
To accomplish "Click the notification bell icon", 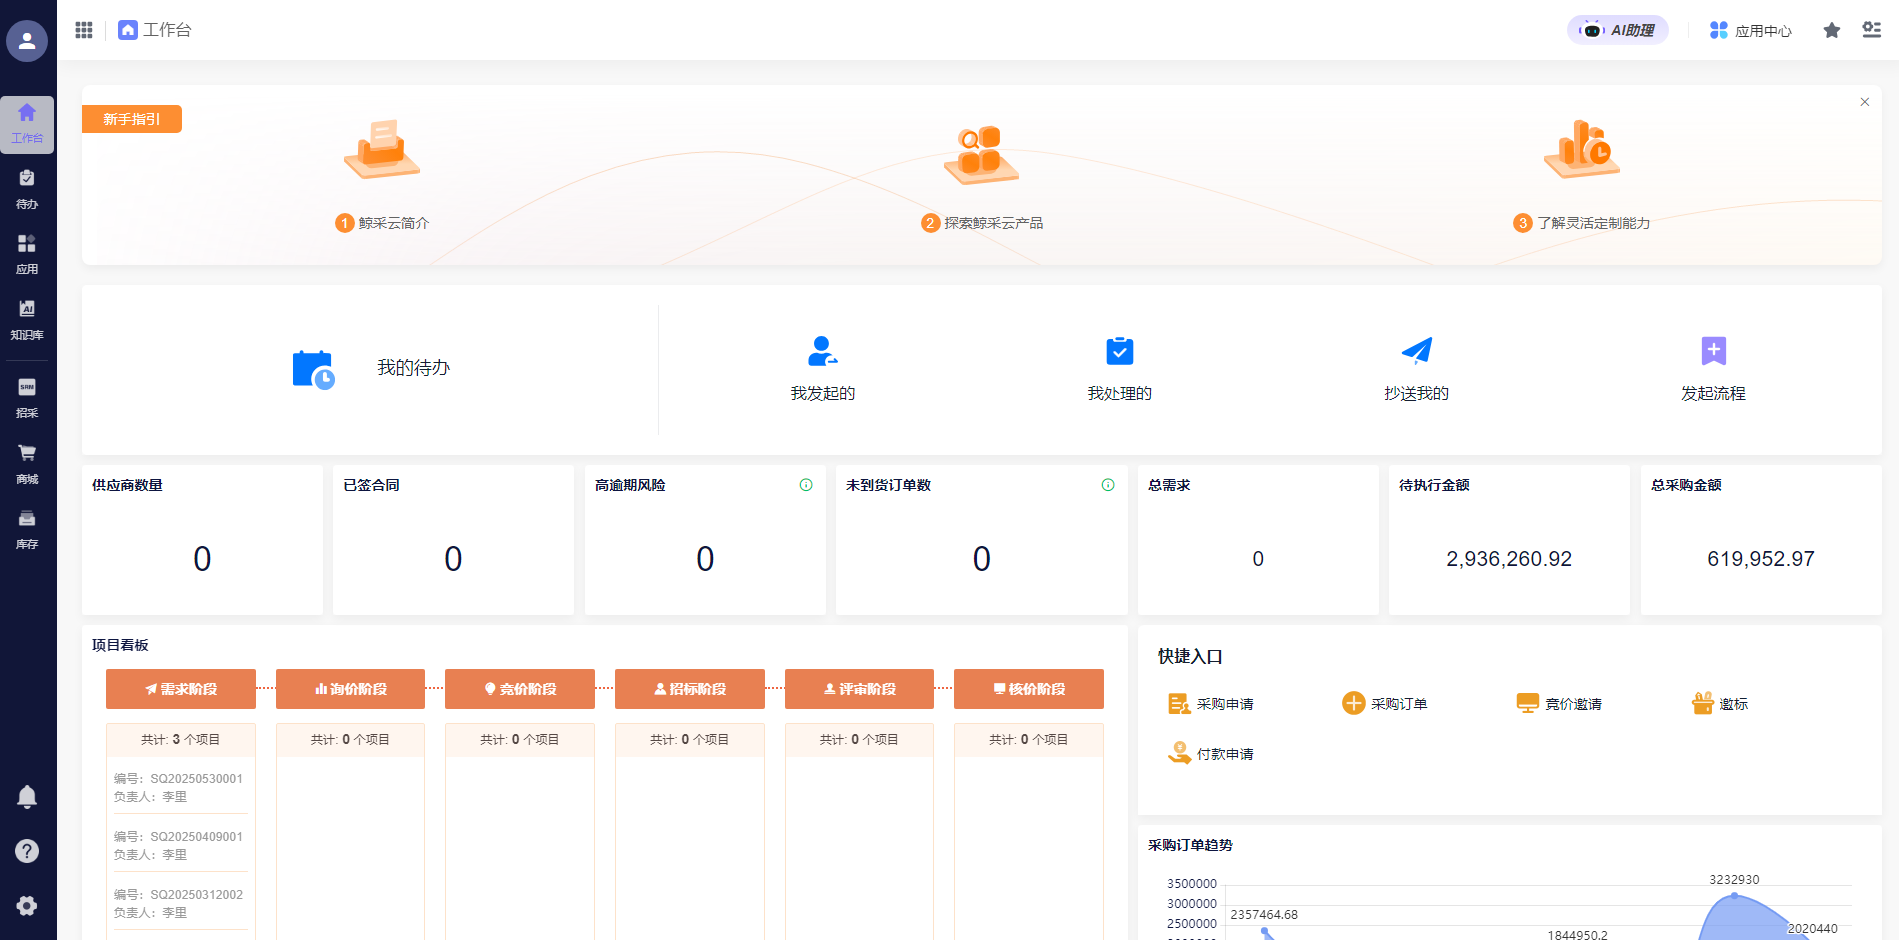I will point(27,797).
